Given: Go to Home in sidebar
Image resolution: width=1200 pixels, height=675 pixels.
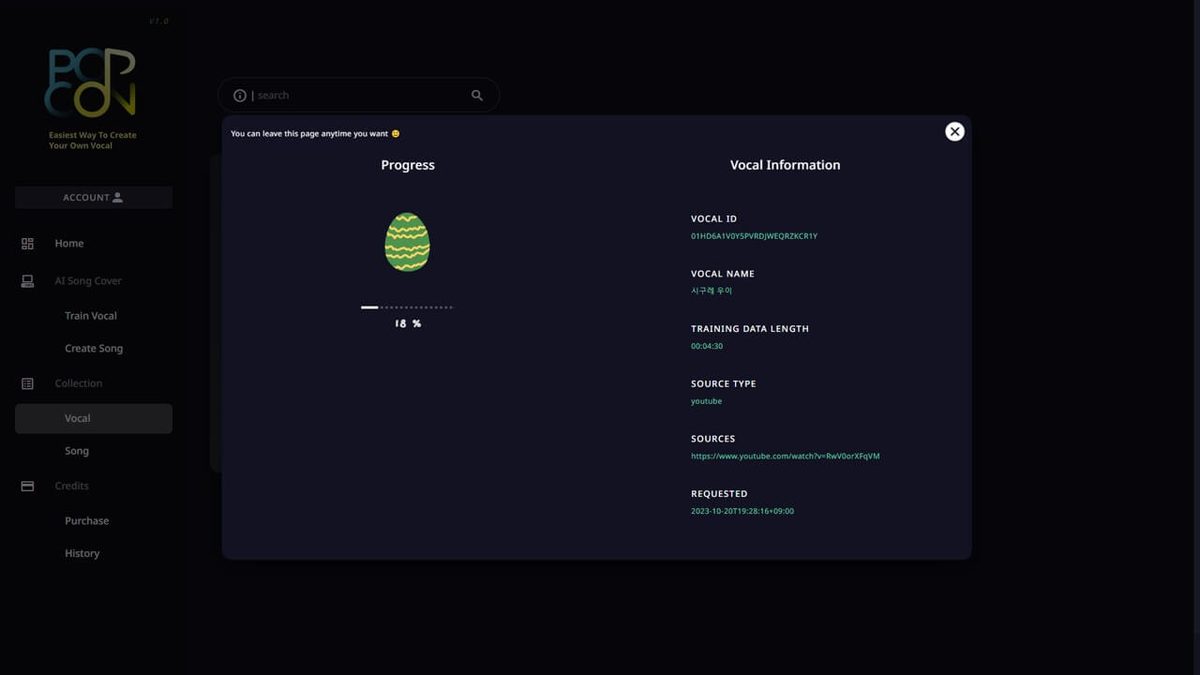Looking at the screenshot, I should click(x=69, y=243).
